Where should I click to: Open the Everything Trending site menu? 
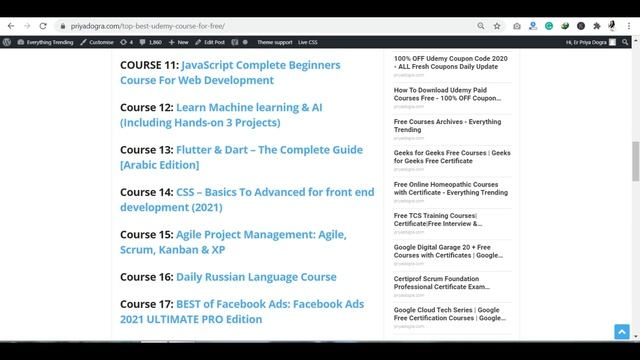(x=45, y=42)
